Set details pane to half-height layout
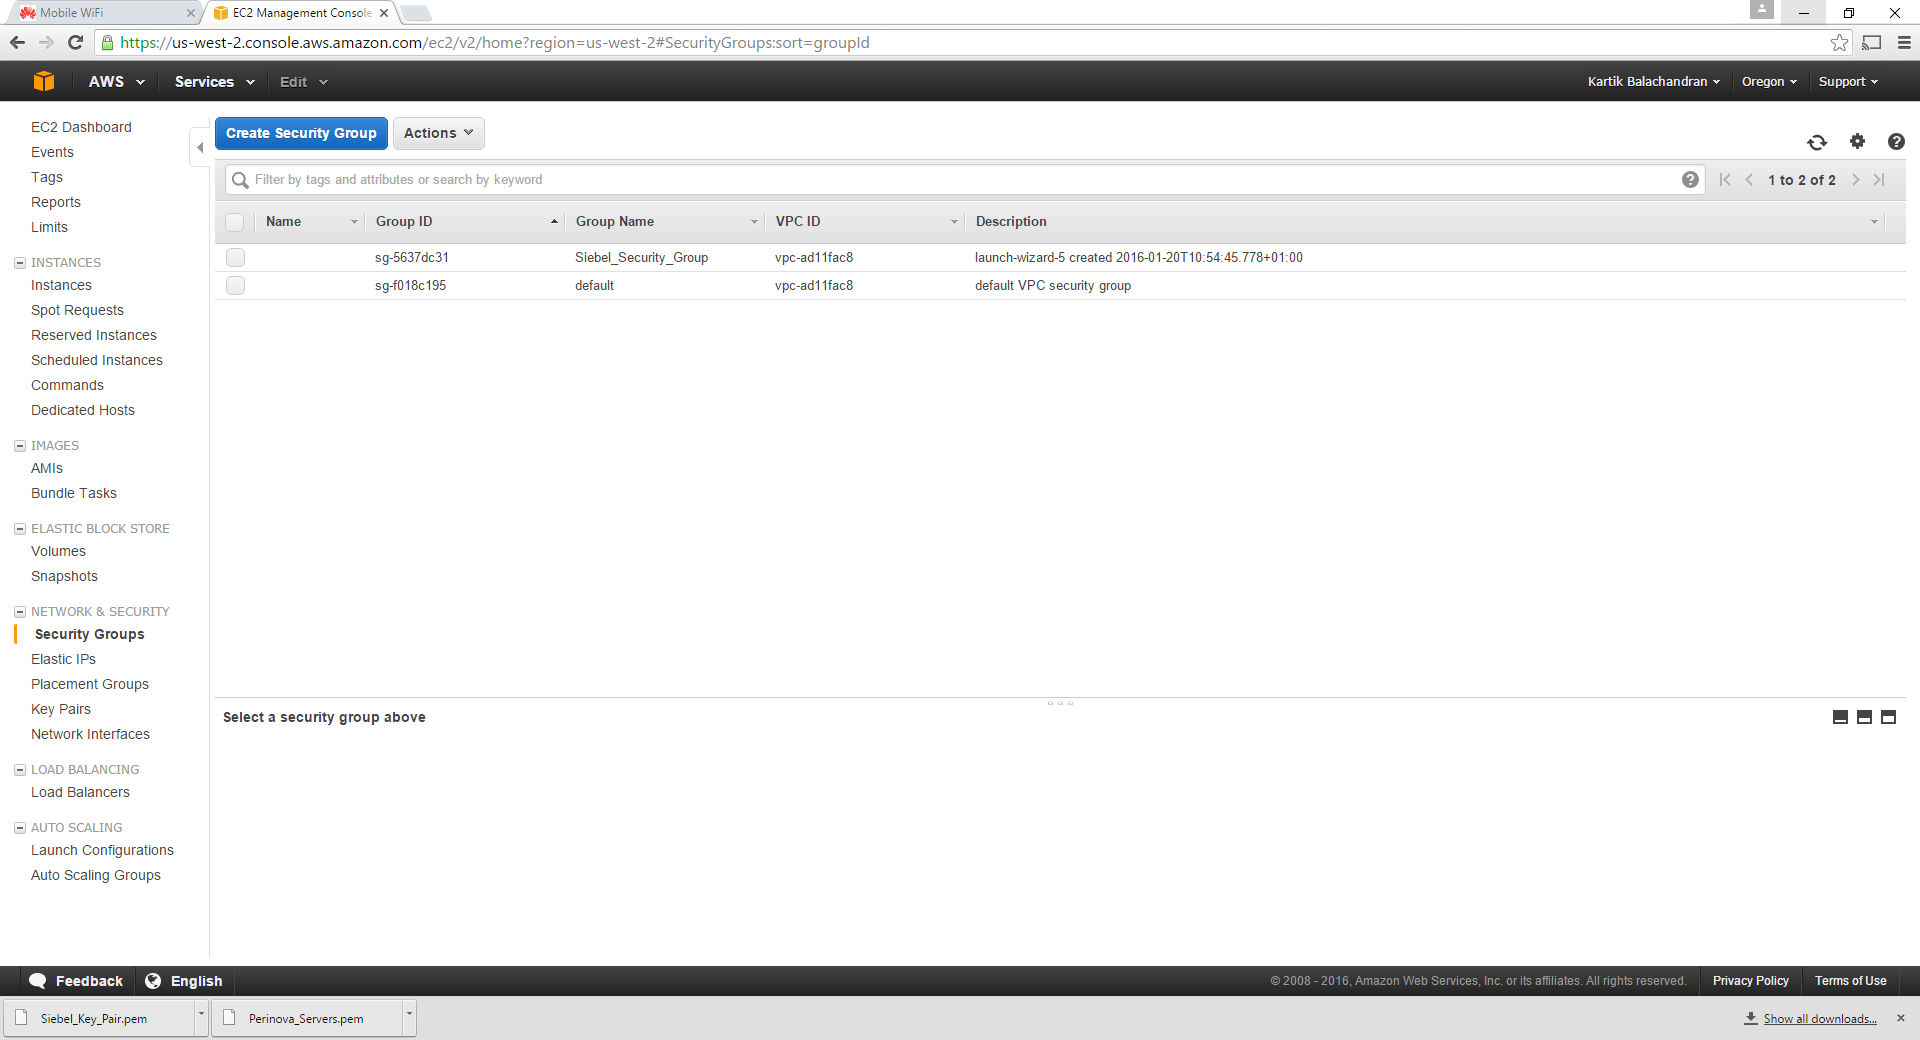The height and width of the screenshot is (1040, 1920). [1864, 717]
